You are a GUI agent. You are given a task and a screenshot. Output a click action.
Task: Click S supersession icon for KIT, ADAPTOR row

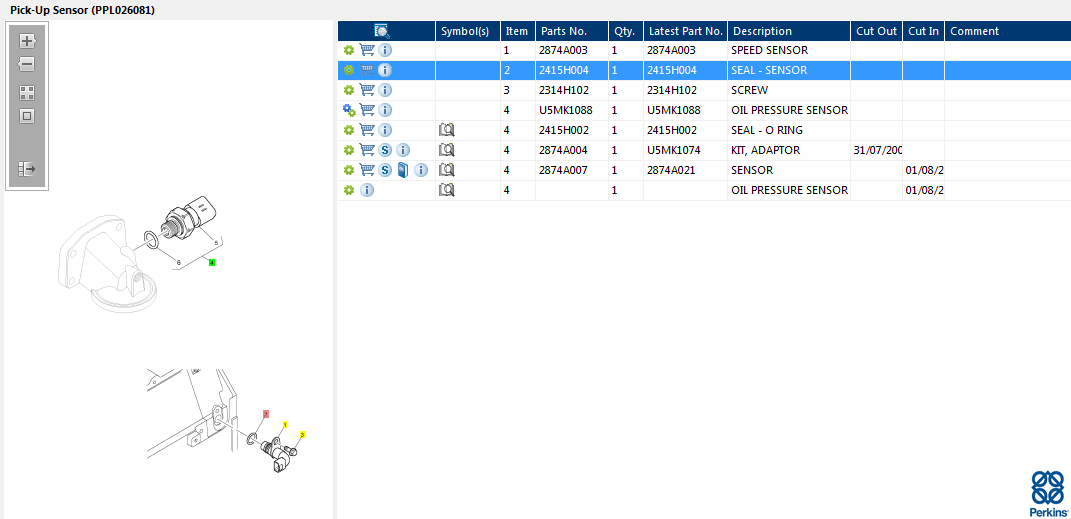385,150
